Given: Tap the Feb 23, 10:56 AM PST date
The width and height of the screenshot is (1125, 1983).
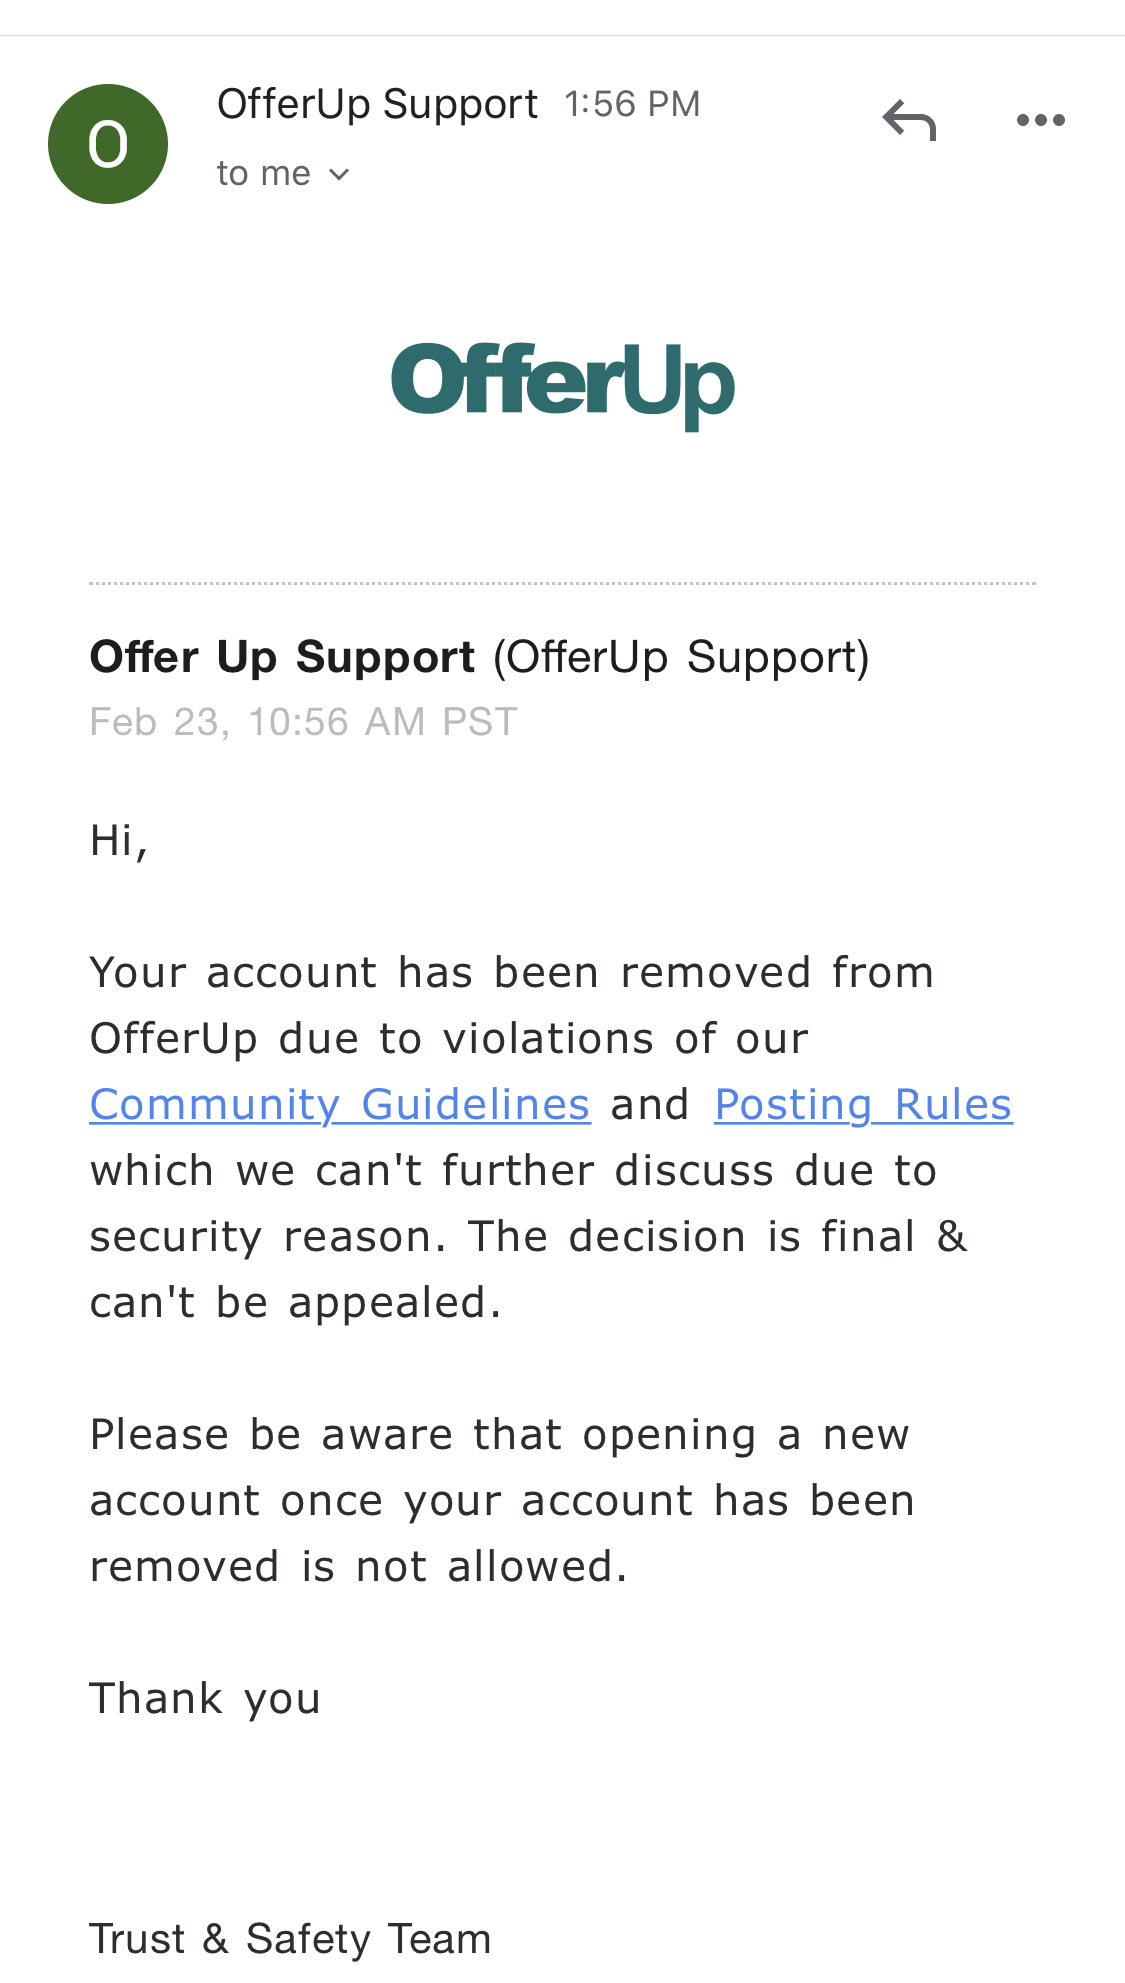Looking at the screenshot, I should click(303, 722).
